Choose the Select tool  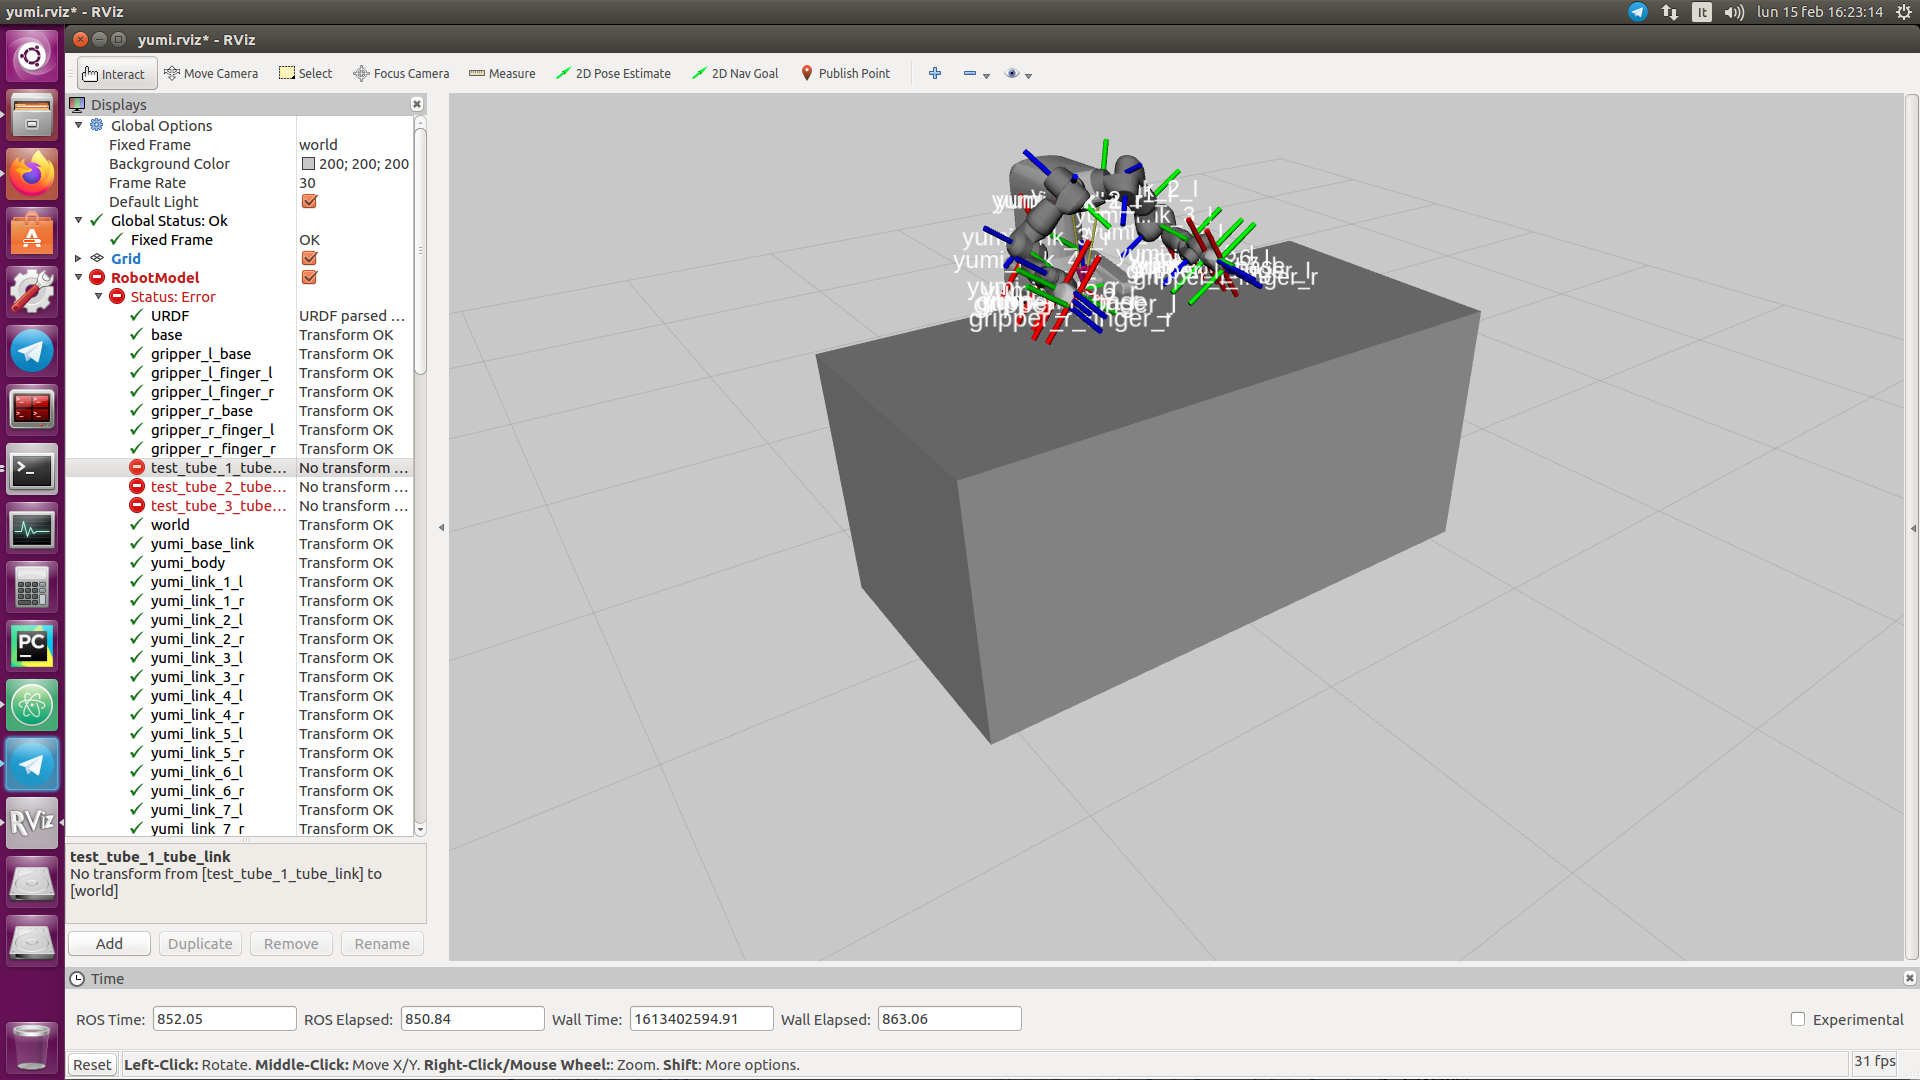305,73
